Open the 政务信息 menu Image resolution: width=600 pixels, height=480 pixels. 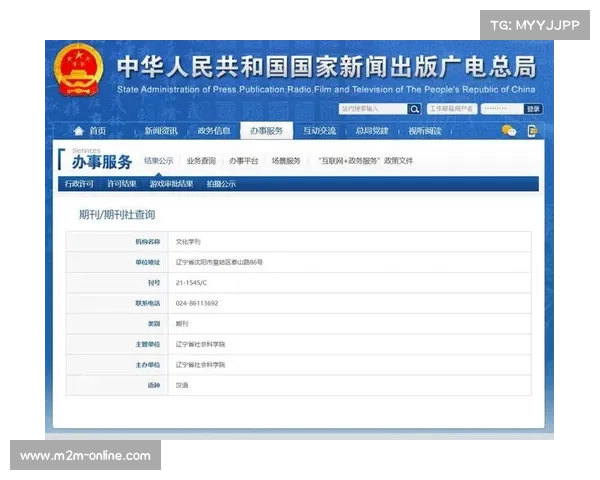point(214,131)
